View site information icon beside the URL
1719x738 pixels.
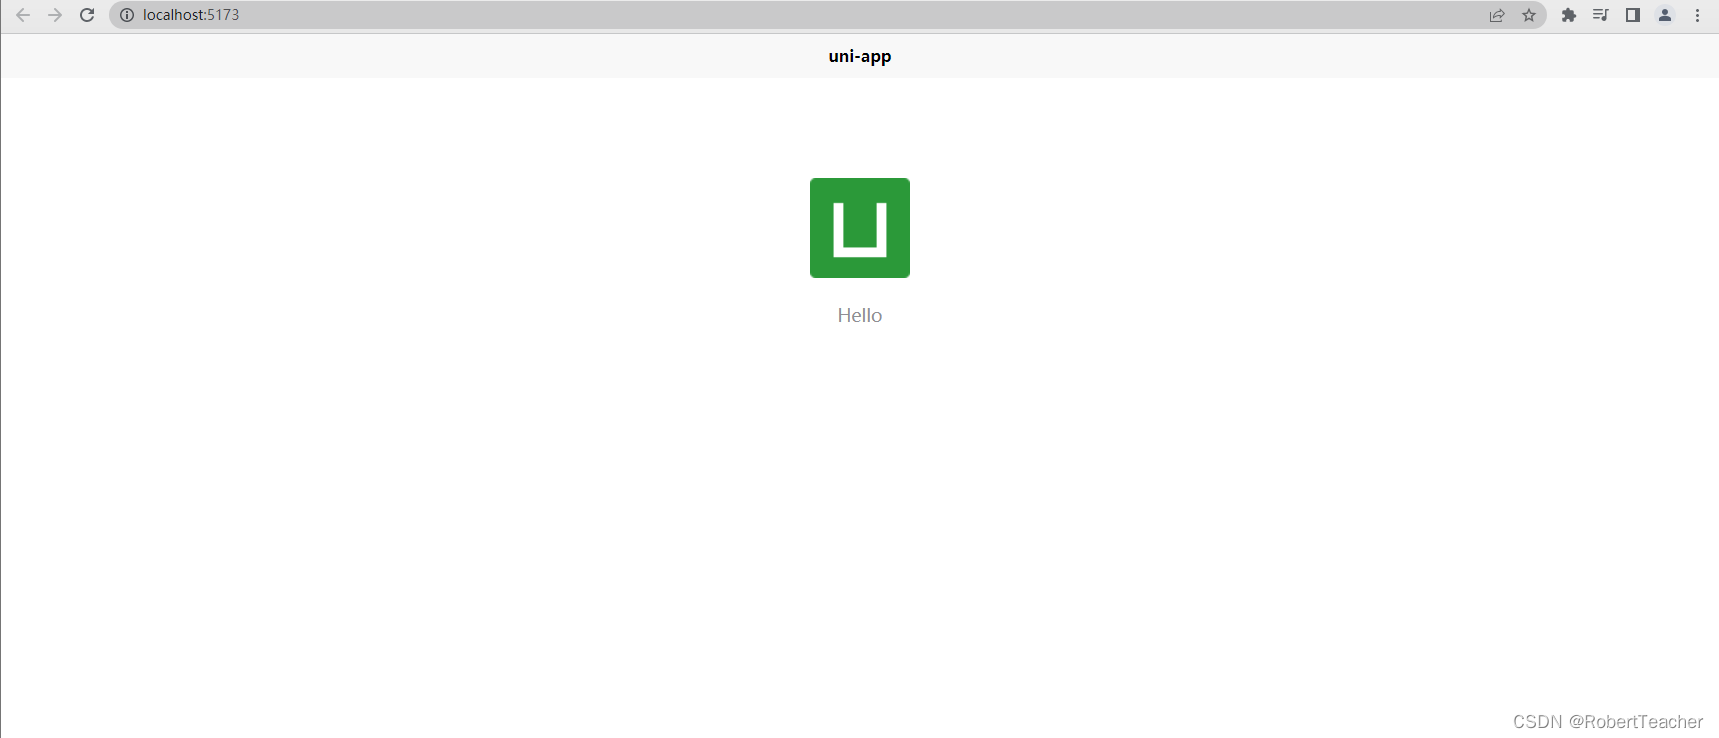click(127, 15)
